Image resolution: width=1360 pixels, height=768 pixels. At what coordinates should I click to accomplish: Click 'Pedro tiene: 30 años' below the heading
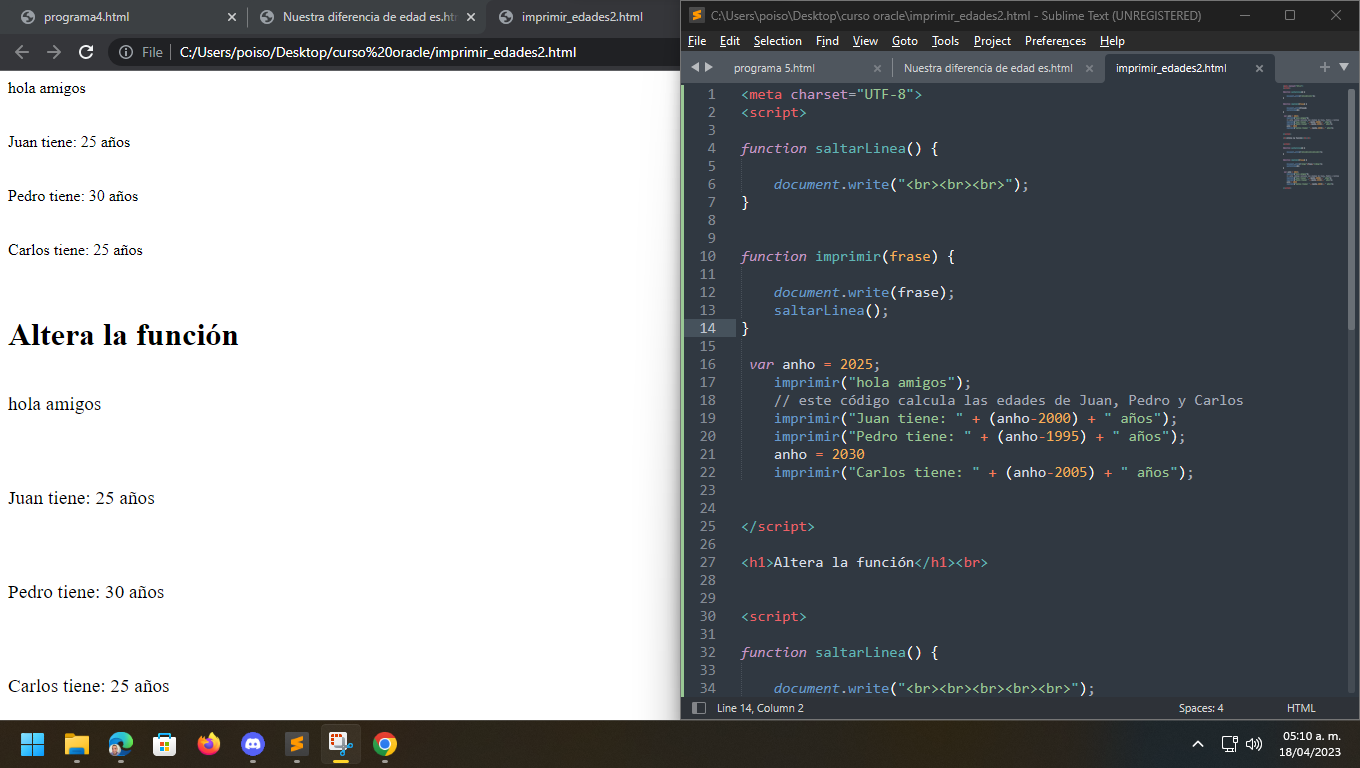tap(86, 592)
